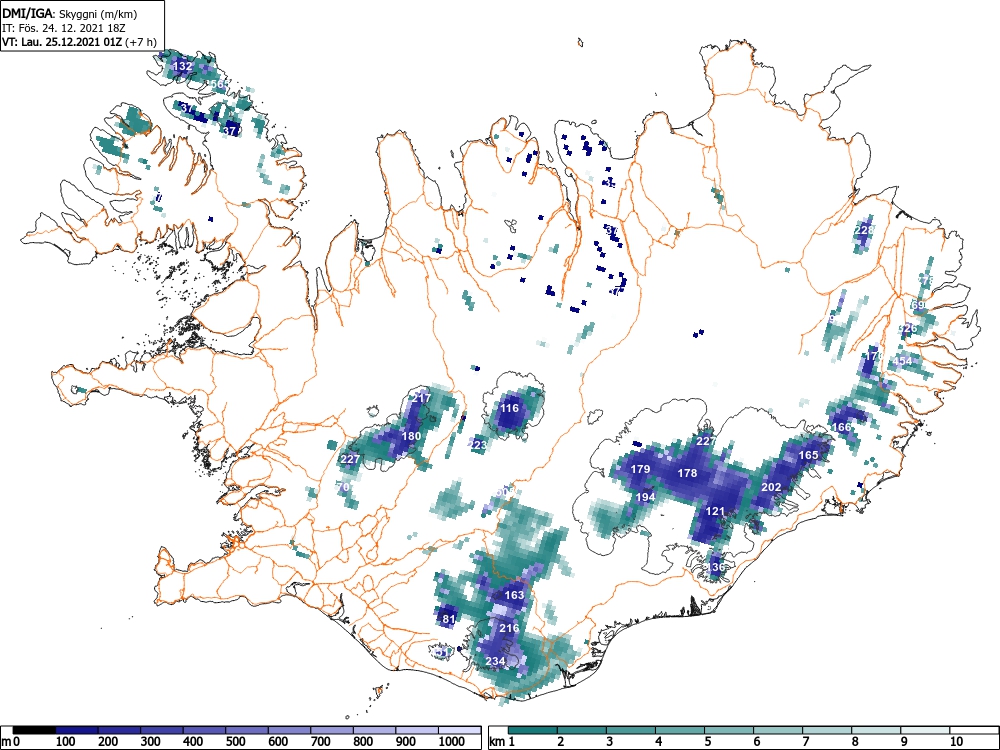Click the 'DMI/IGA: Skyggni (m/km)' title text

pyautogui.click(x=70, y=13)
